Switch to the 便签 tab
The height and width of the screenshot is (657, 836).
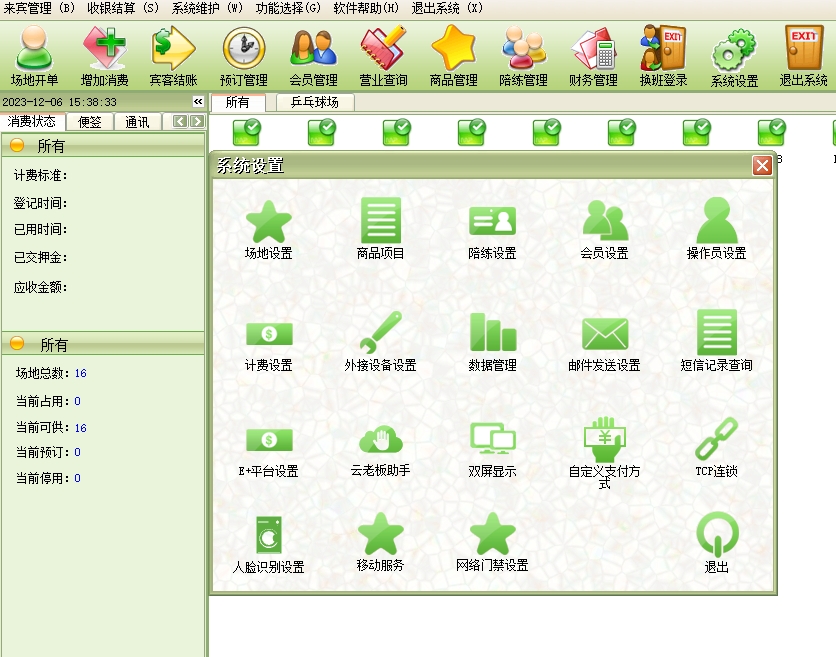coord(89,122)
